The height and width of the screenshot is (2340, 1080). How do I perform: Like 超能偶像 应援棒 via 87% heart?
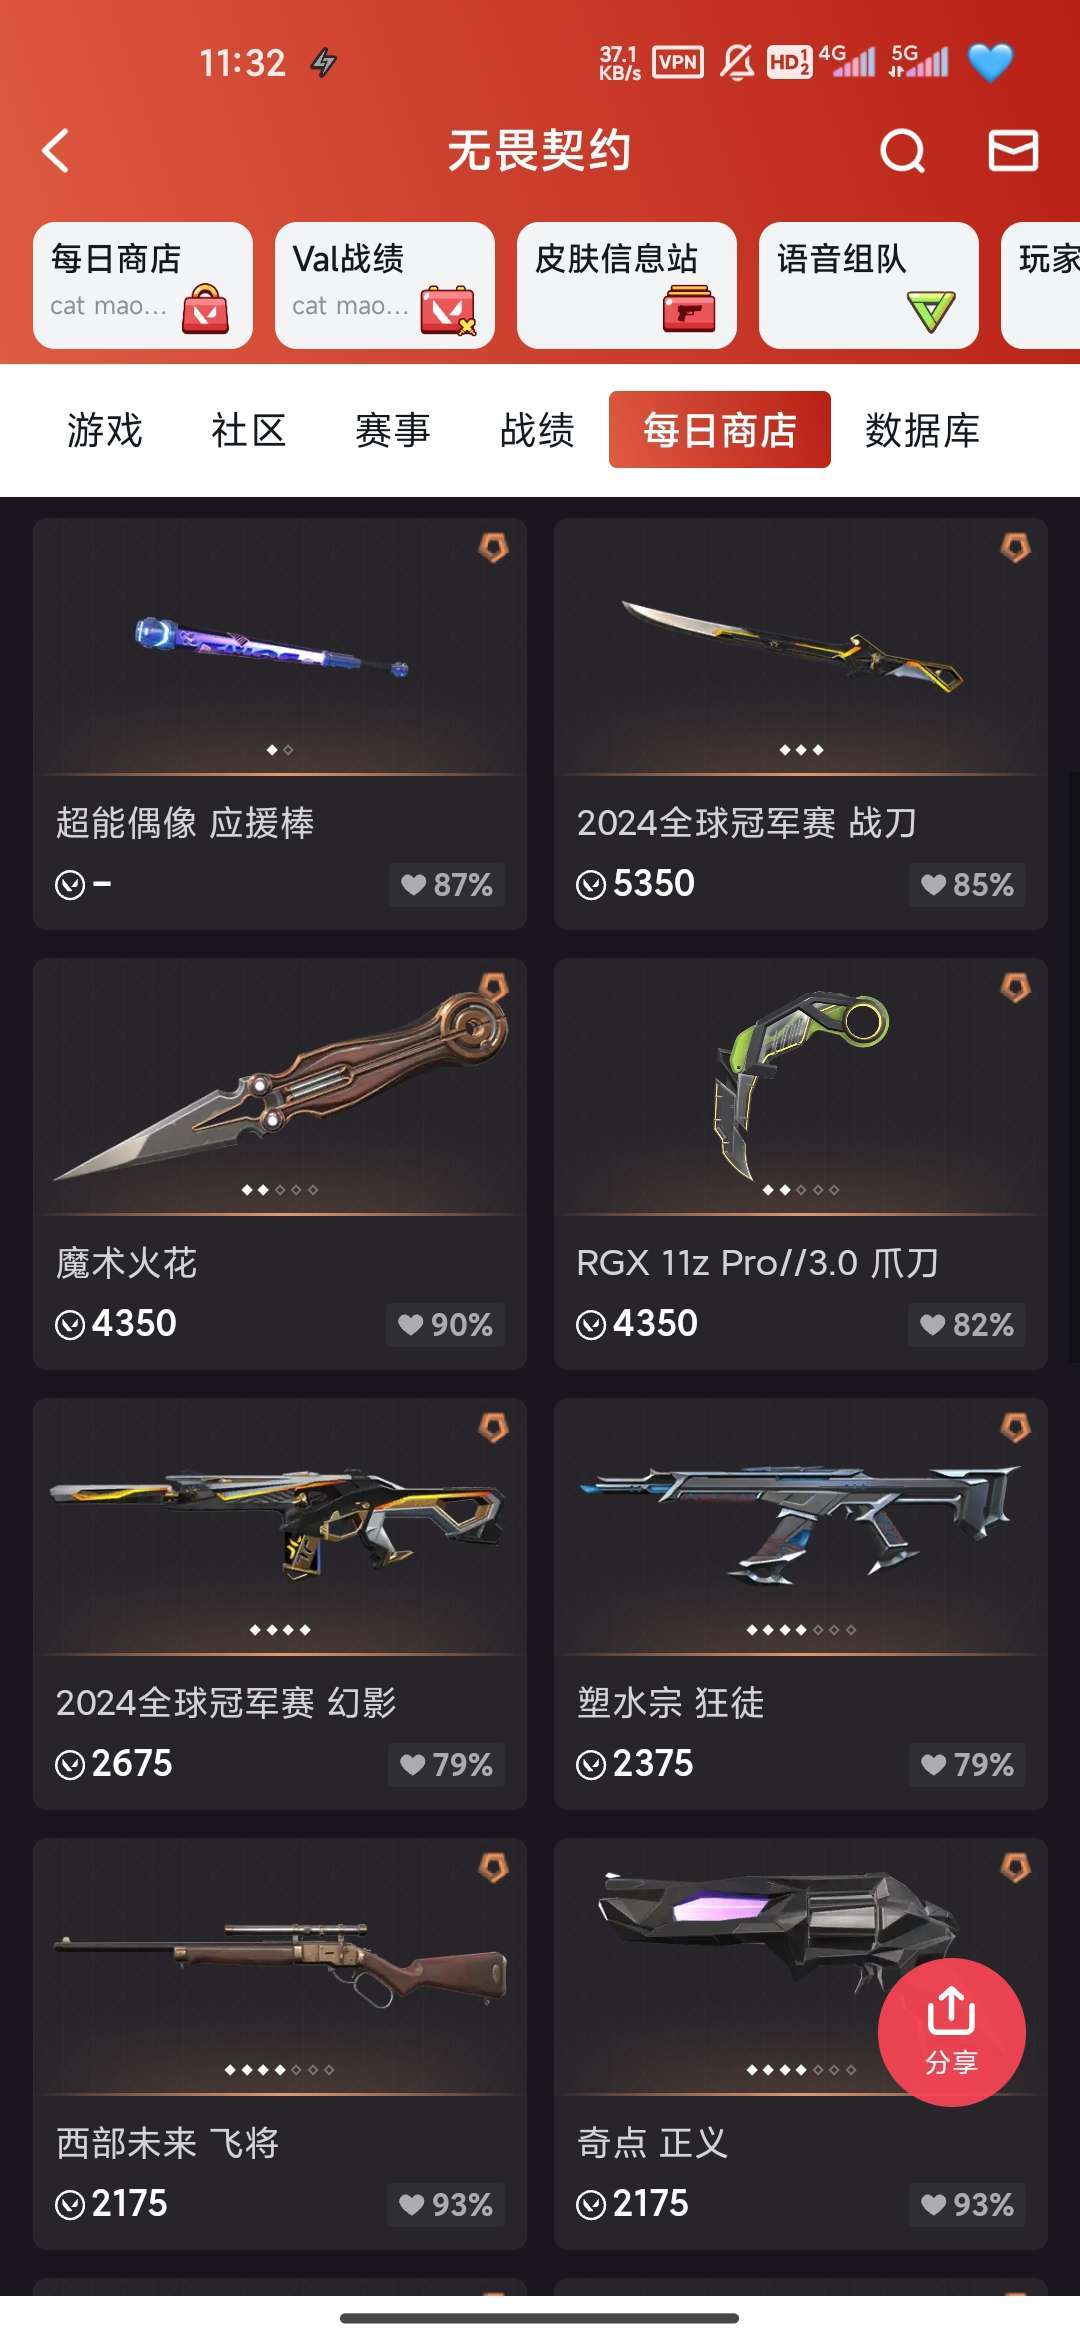coord(447,885)
